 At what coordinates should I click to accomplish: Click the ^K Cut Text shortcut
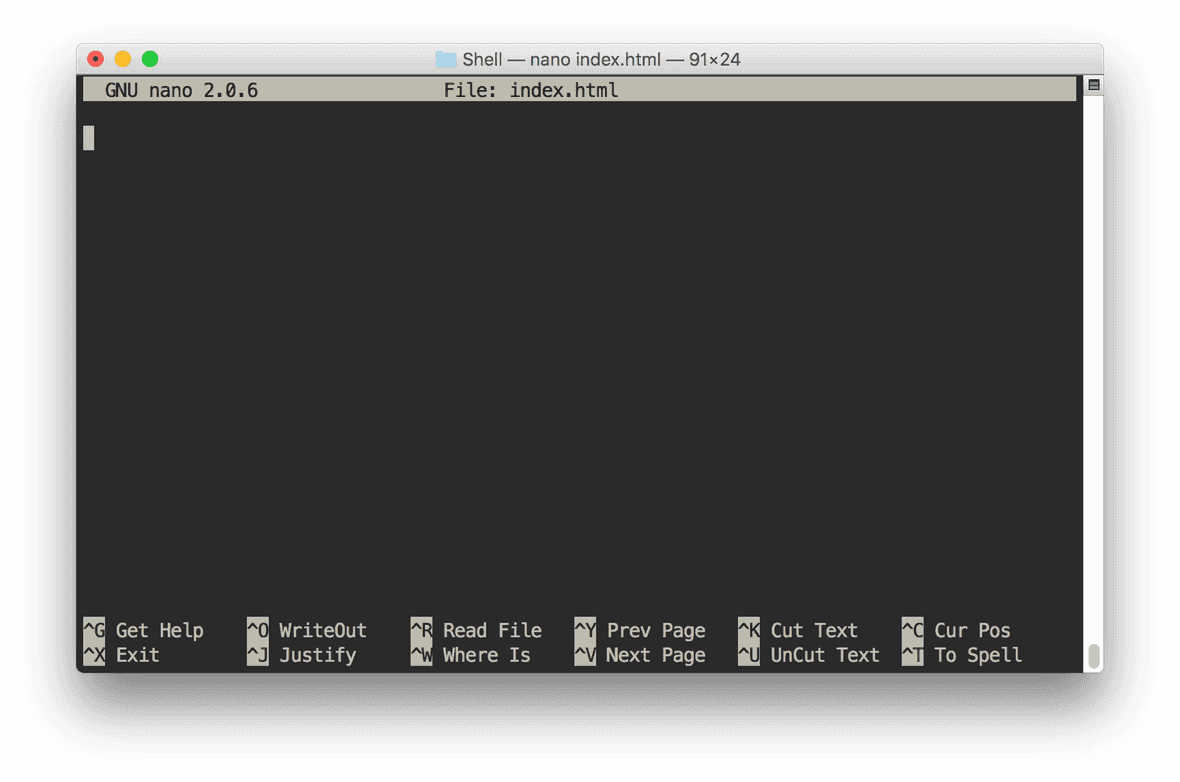[x=798, y=631]
